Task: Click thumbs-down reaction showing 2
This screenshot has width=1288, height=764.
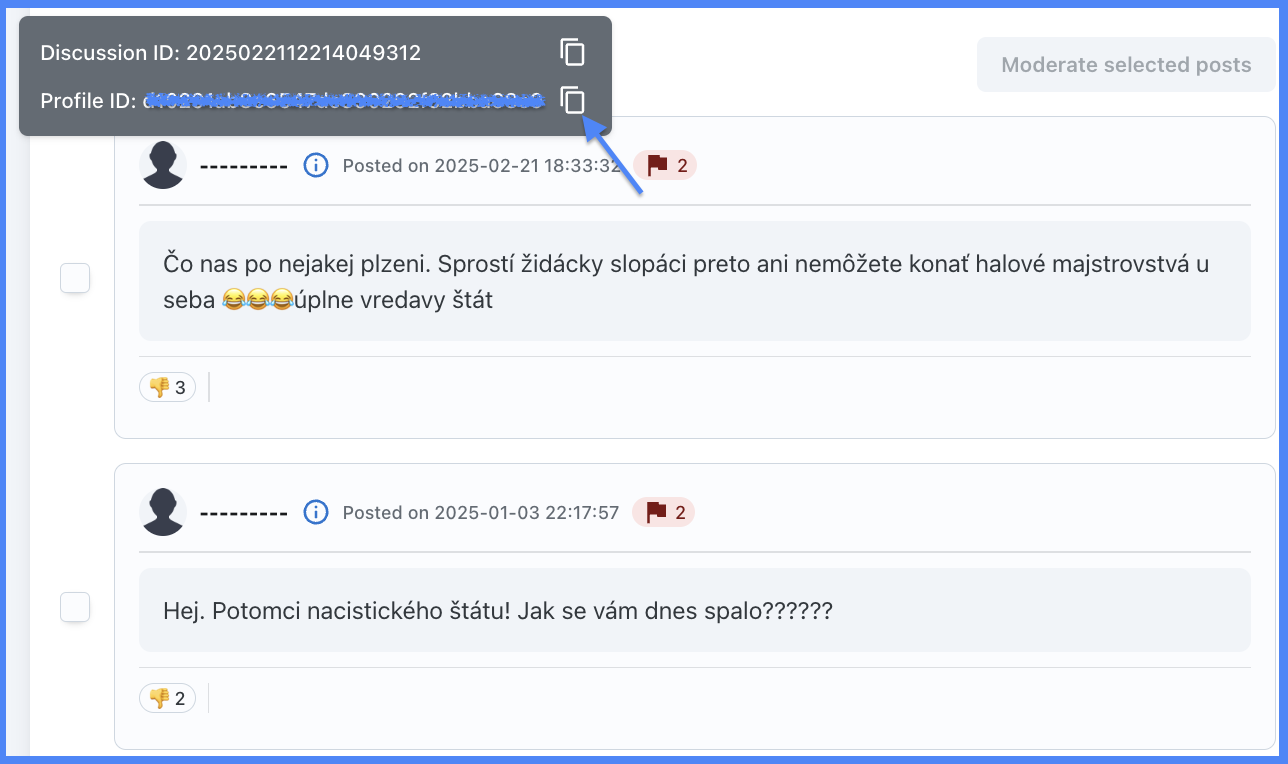Action: point(167,697)
